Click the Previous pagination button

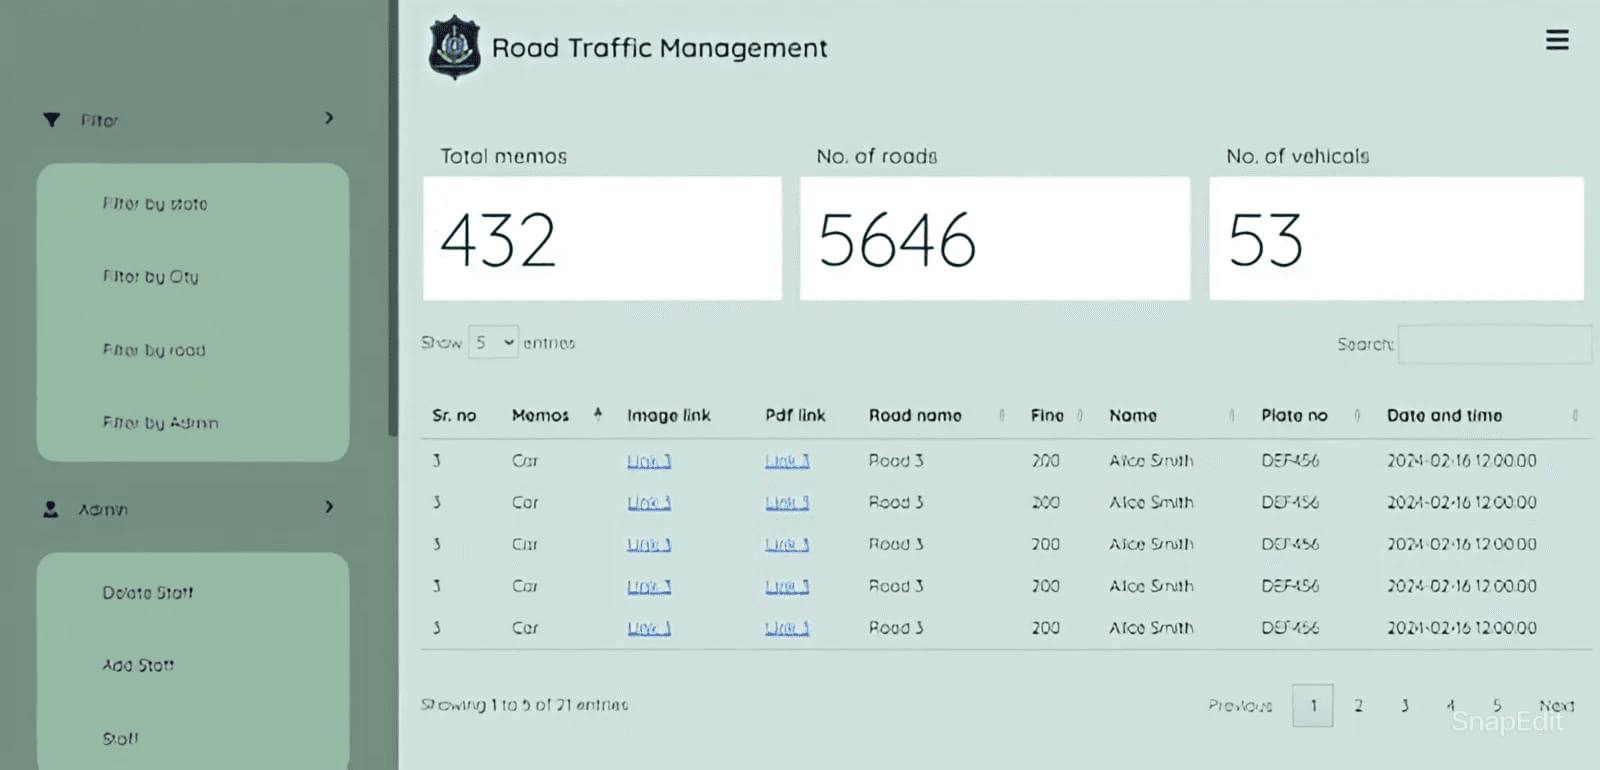pyautogui.click(x=1240, y=706)
